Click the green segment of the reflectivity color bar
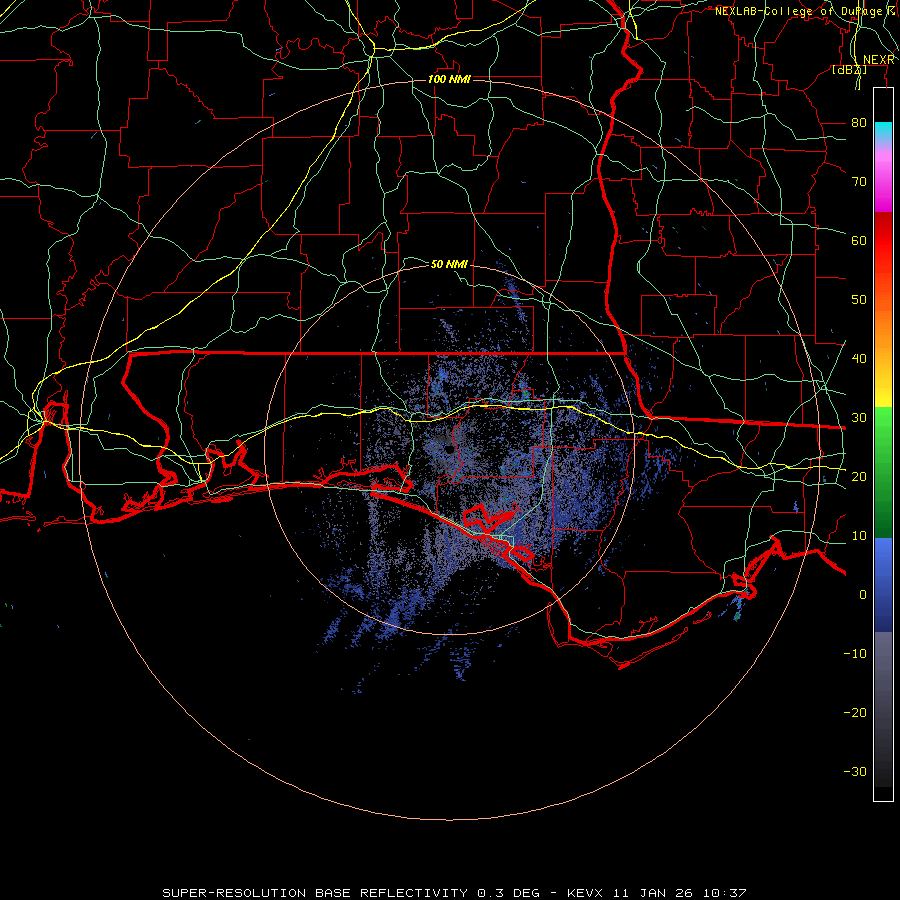The image size is (900, 900). (x=883, y=472)
